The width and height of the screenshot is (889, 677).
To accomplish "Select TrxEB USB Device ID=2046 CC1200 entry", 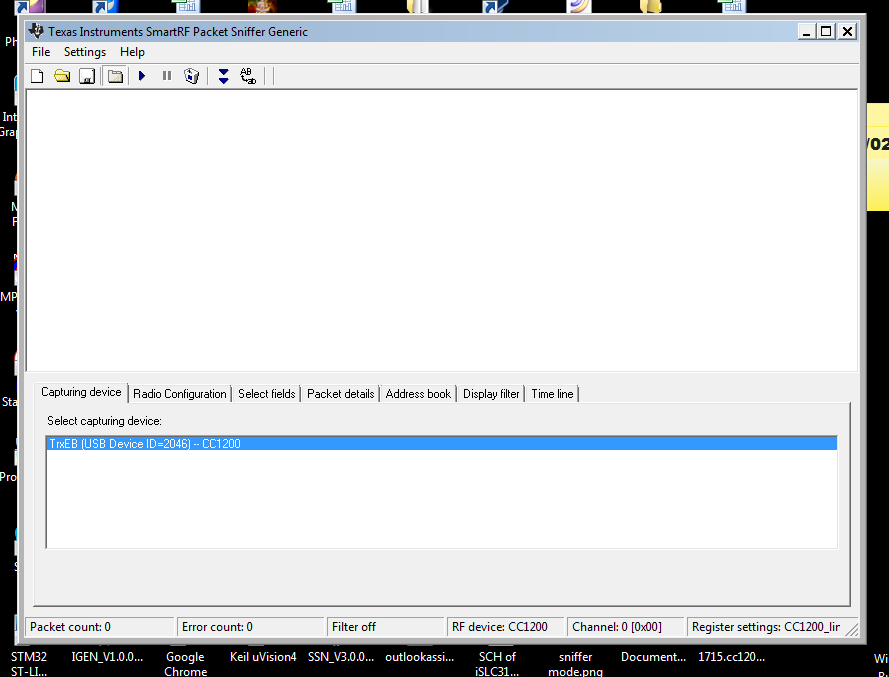I will pos(442,443).
